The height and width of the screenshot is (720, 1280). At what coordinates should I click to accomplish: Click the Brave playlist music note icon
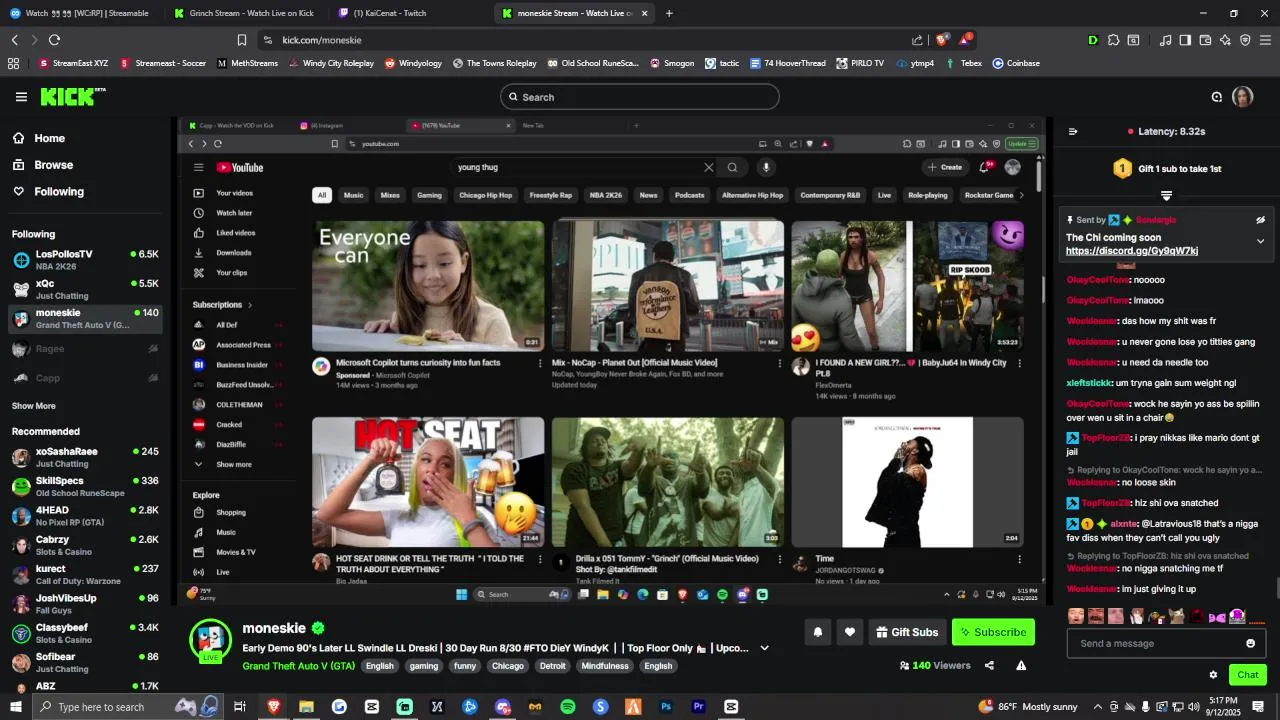click(x=1165, y=40)
